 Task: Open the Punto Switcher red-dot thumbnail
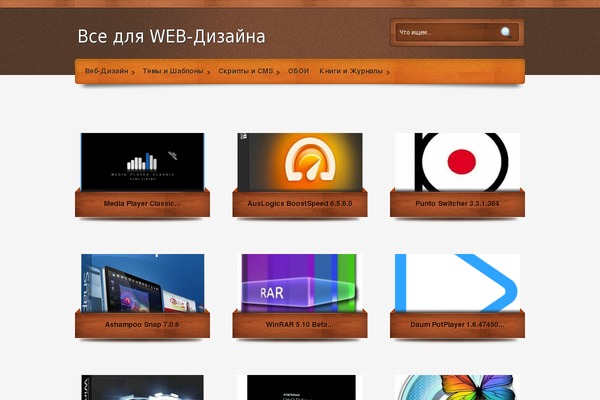457,162
